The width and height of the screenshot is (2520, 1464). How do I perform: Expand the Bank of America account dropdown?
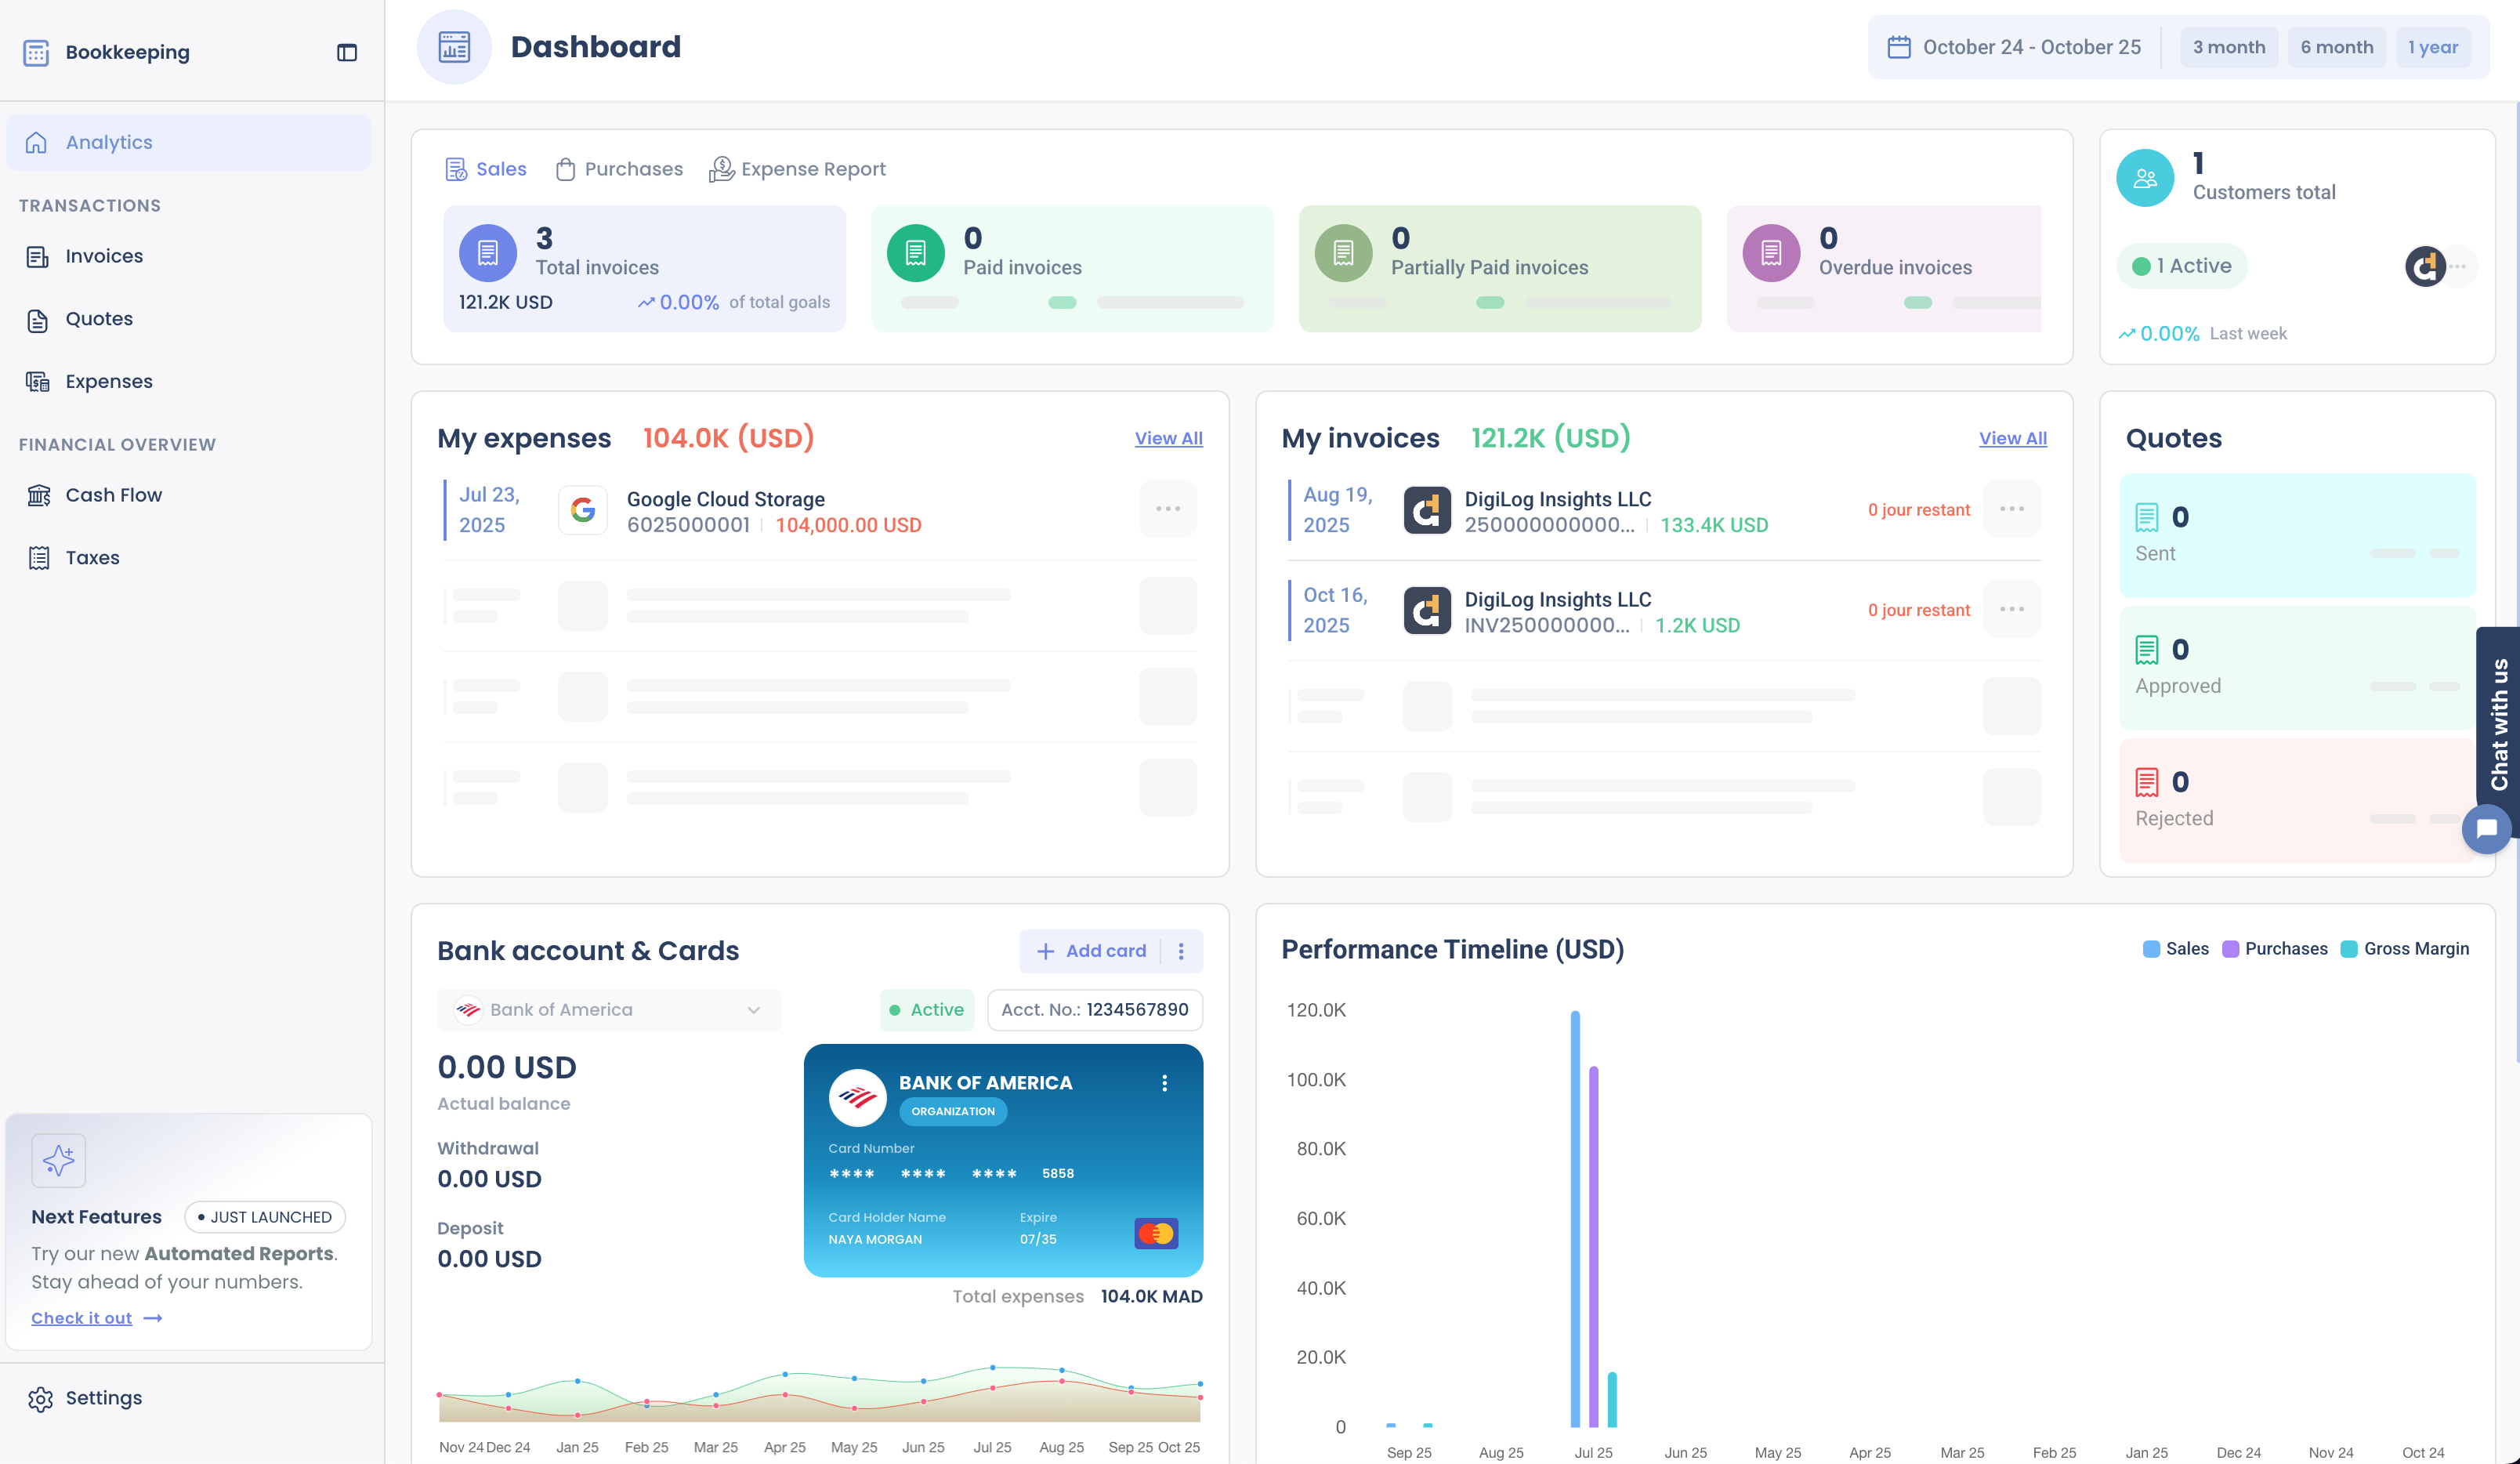(753, 1009)
